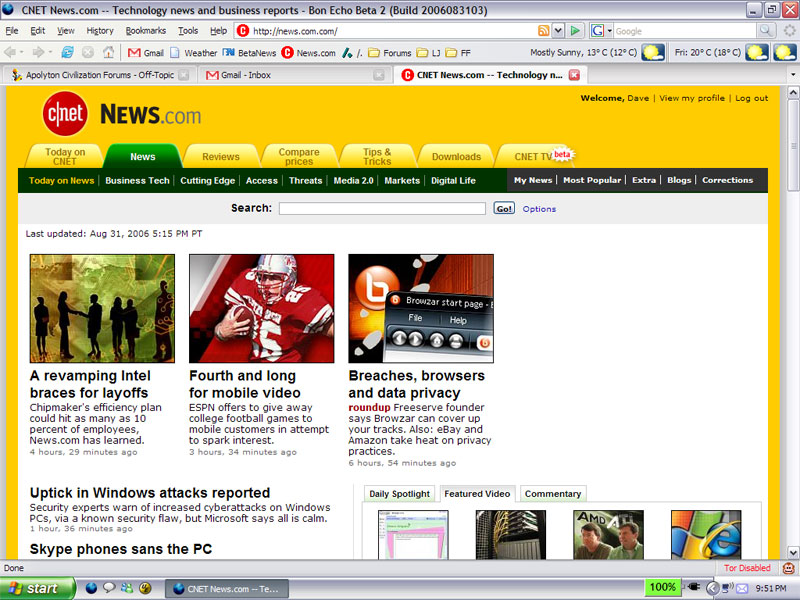
Task: Open the BetaNews bookmark
Action: (249, 53)
